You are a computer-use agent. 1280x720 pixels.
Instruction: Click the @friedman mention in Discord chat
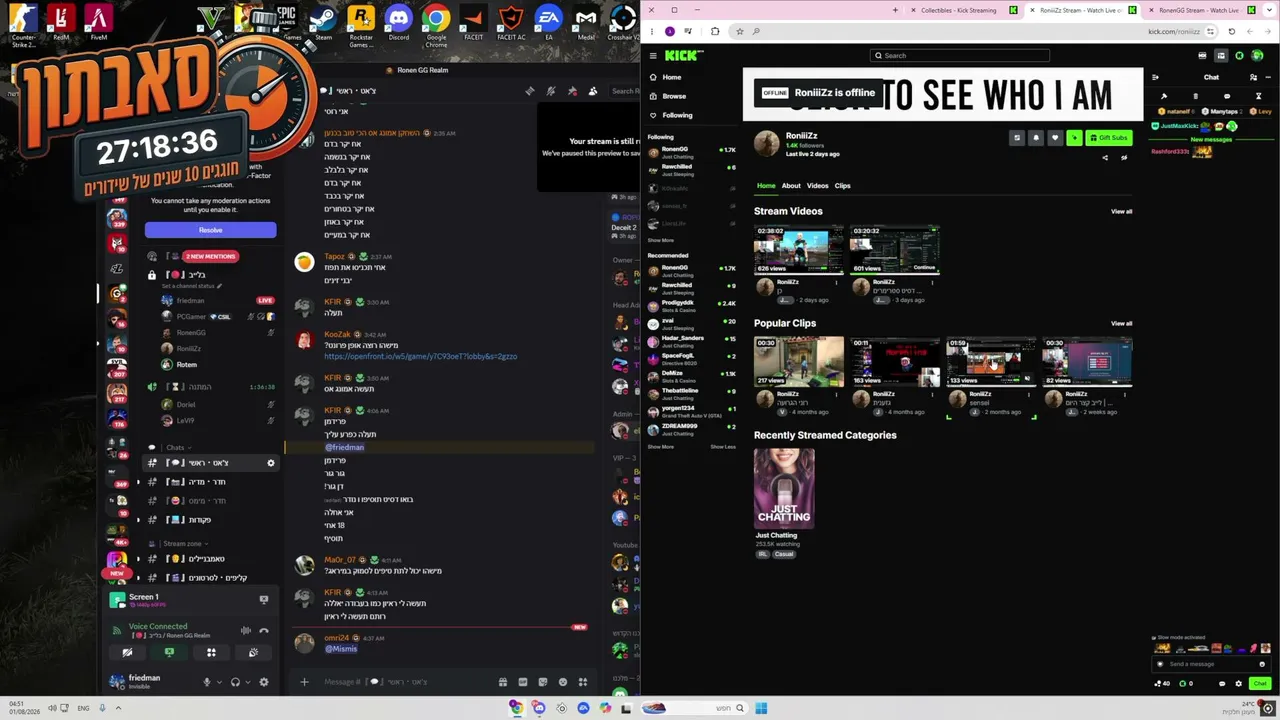tap(344, 447)
